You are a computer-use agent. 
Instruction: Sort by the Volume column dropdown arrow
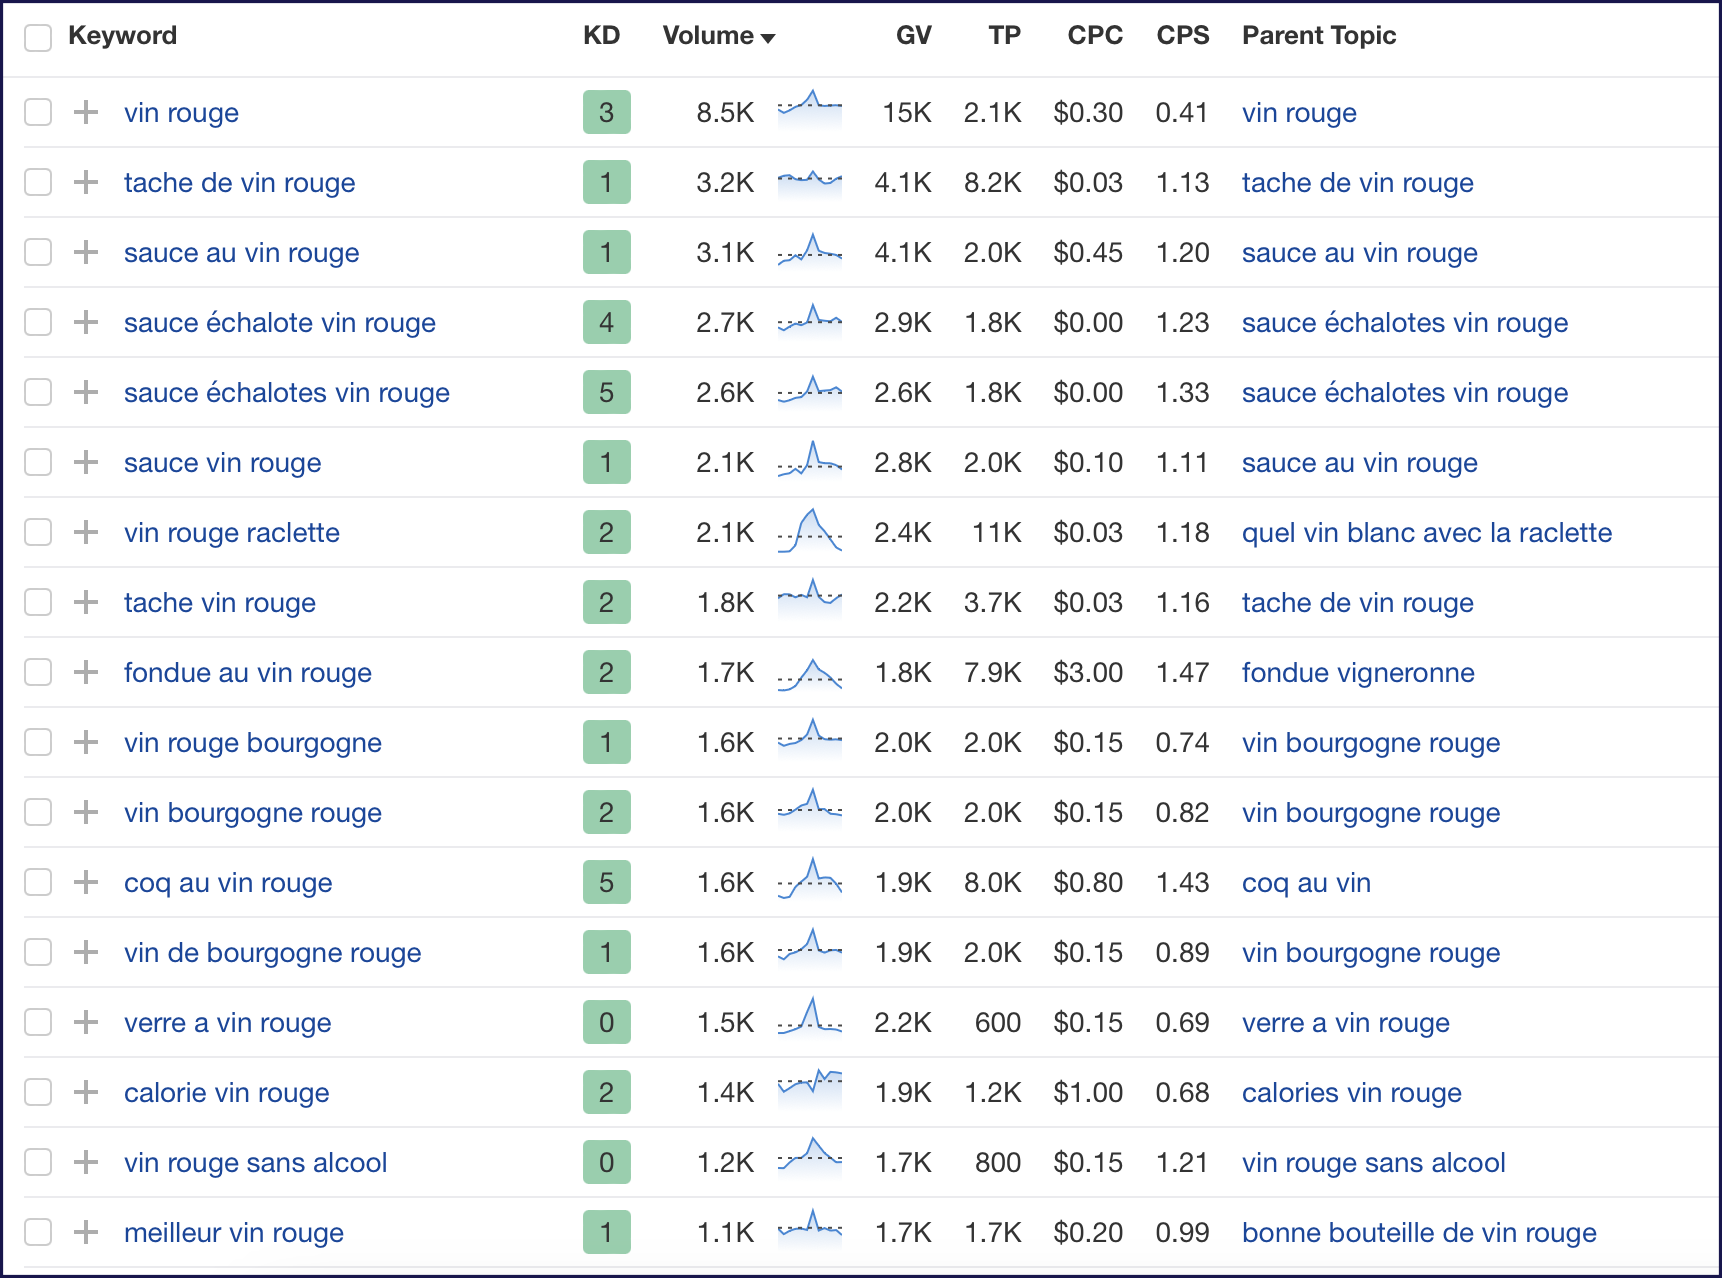[x=768, y=38]
